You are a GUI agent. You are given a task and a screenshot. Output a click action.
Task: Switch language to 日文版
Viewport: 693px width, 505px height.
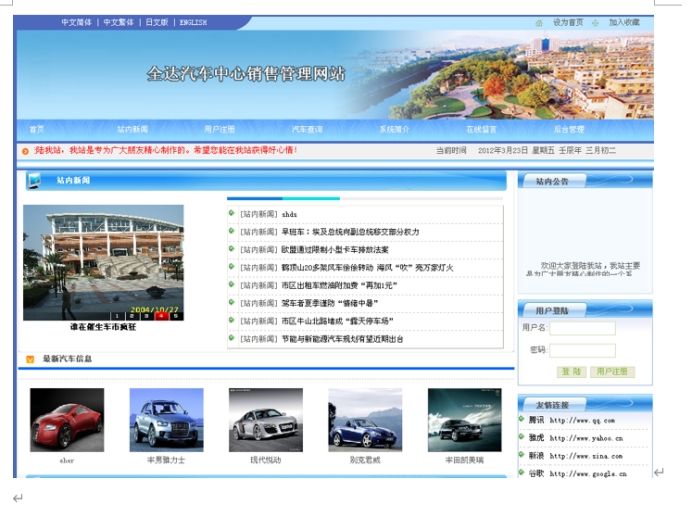point(157,22)
